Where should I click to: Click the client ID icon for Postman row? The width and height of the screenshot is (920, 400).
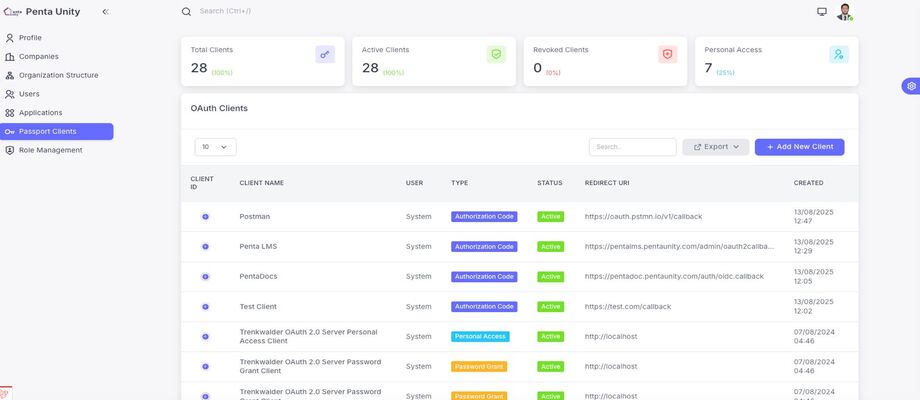coord(205,217)
